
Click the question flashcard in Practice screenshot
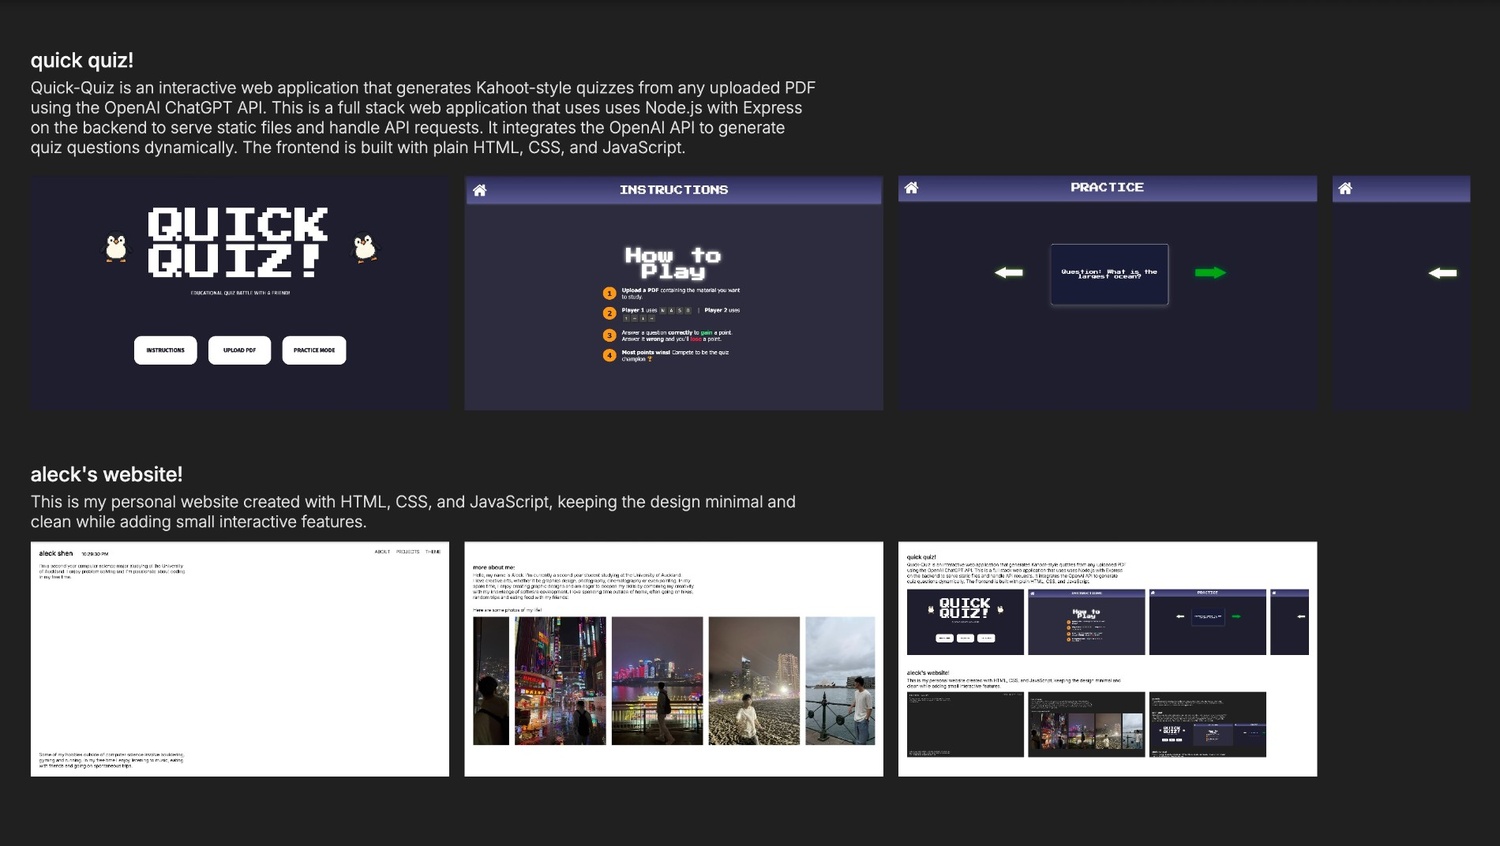[1109, 274]
